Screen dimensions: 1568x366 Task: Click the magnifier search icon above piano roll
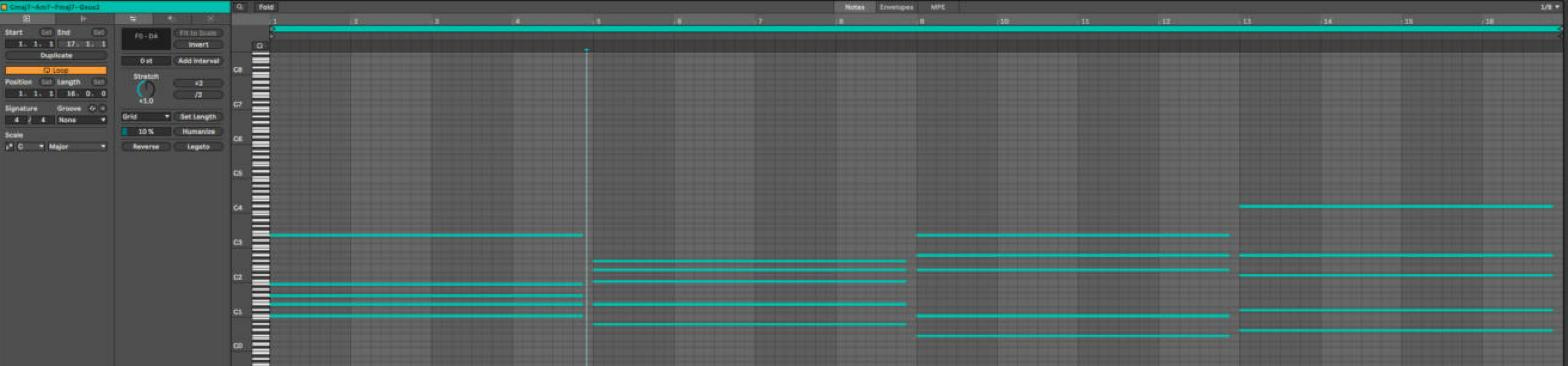click(x=240, y=7)
